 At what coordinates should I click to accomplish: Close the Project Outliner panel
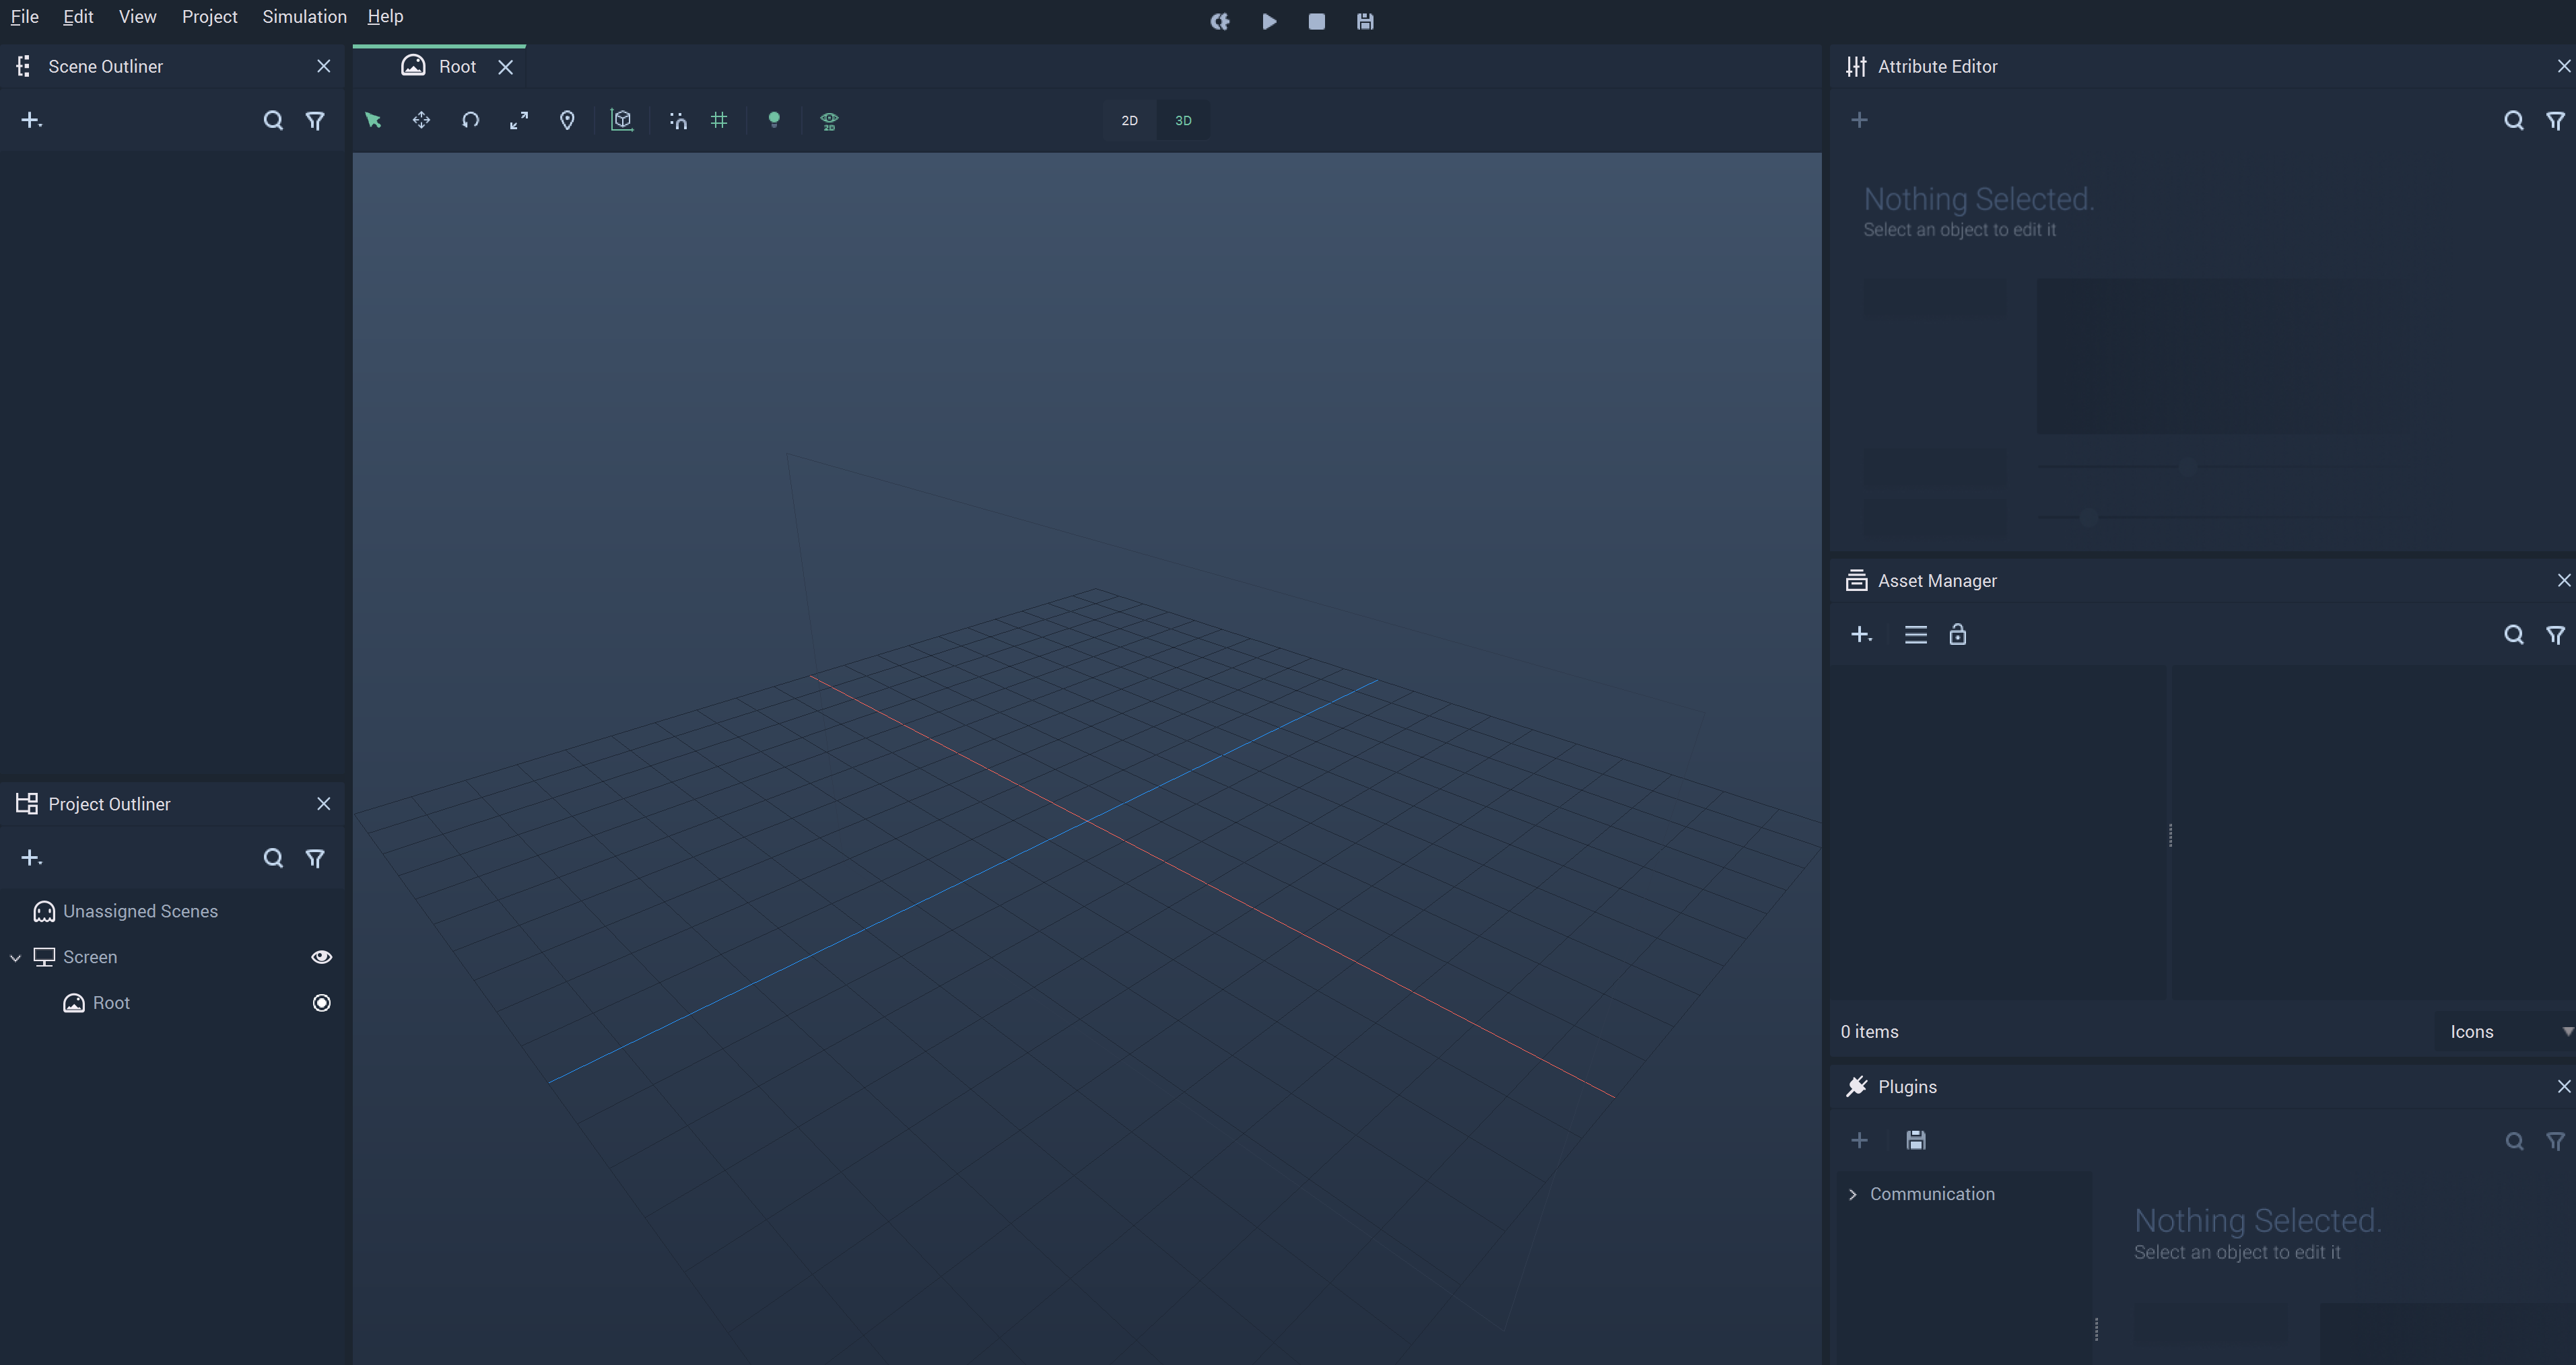click(x=323, y=803)
